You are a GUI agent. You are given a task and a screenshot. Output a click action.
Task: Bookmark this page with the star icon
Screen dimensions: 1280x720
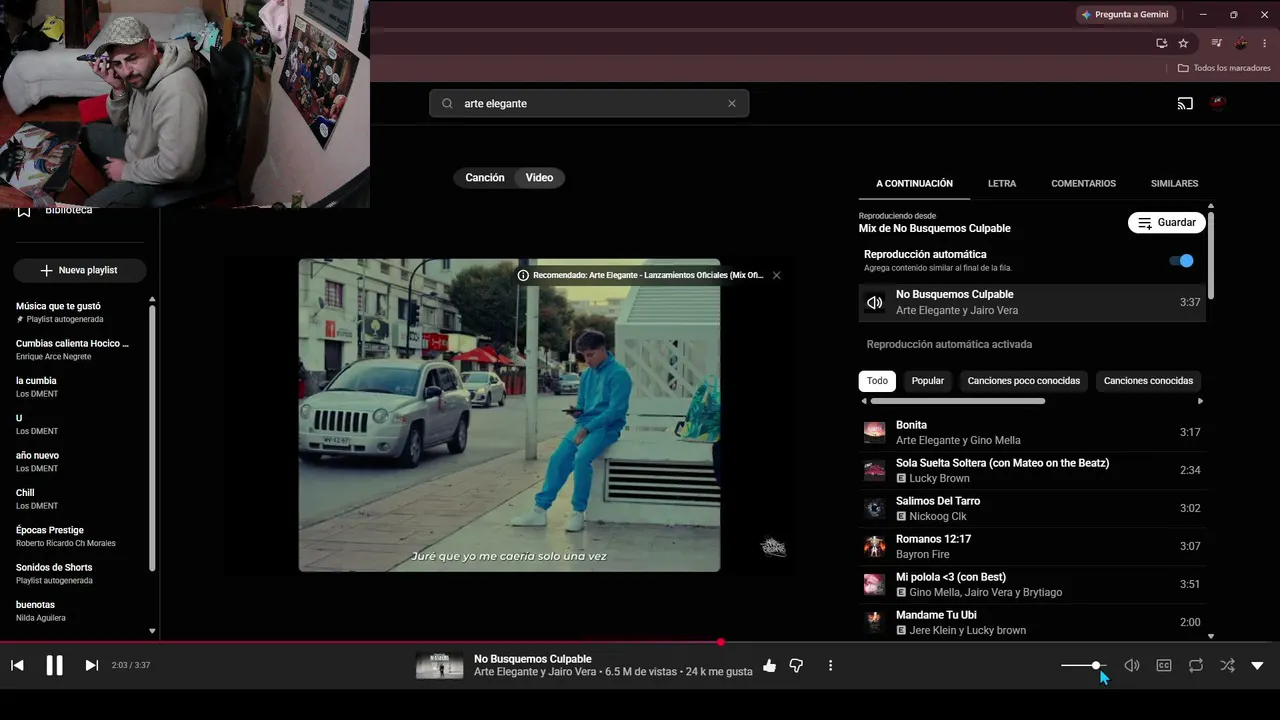pos(1183,43)
